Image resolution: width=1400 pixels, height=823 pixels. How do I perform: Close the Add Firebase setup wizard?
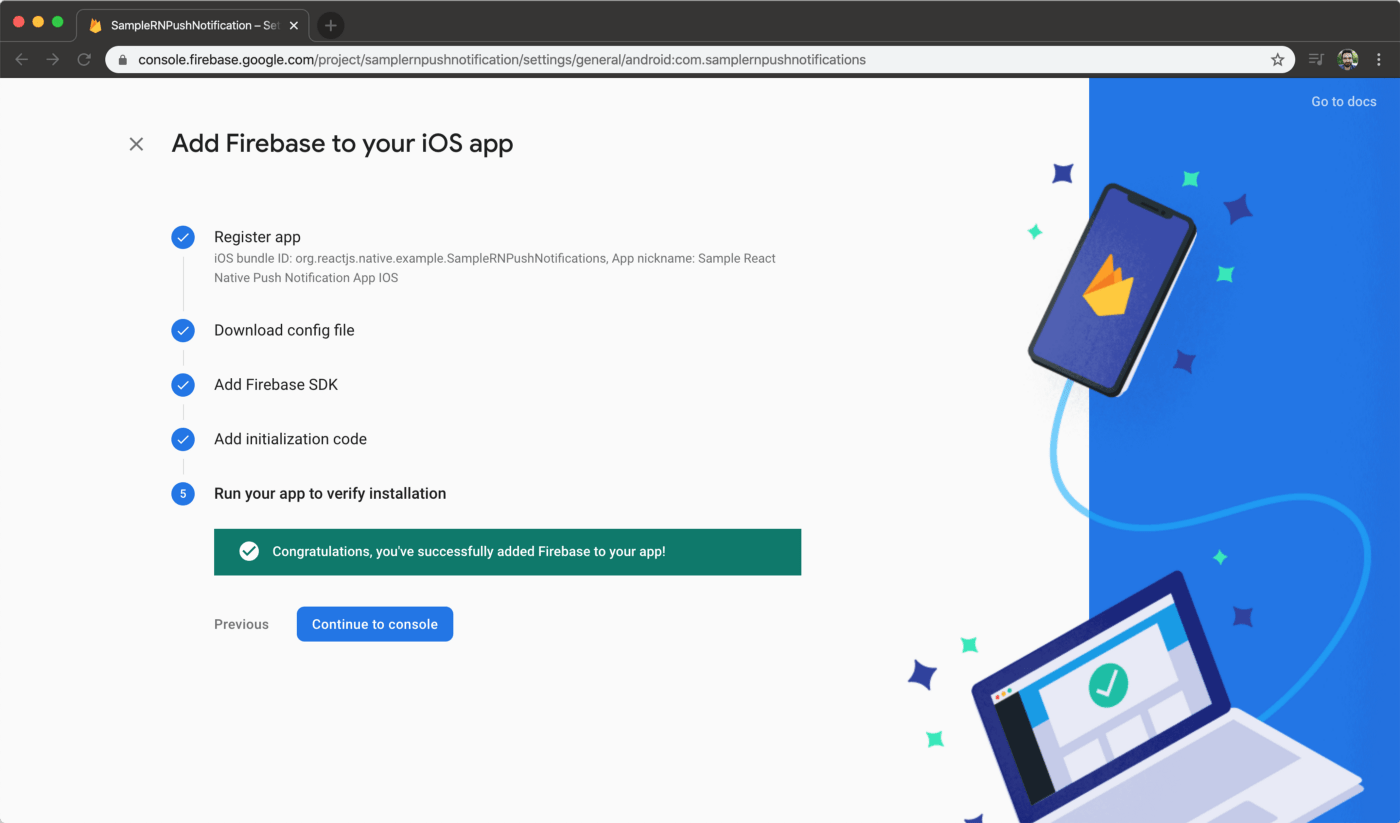136,144
